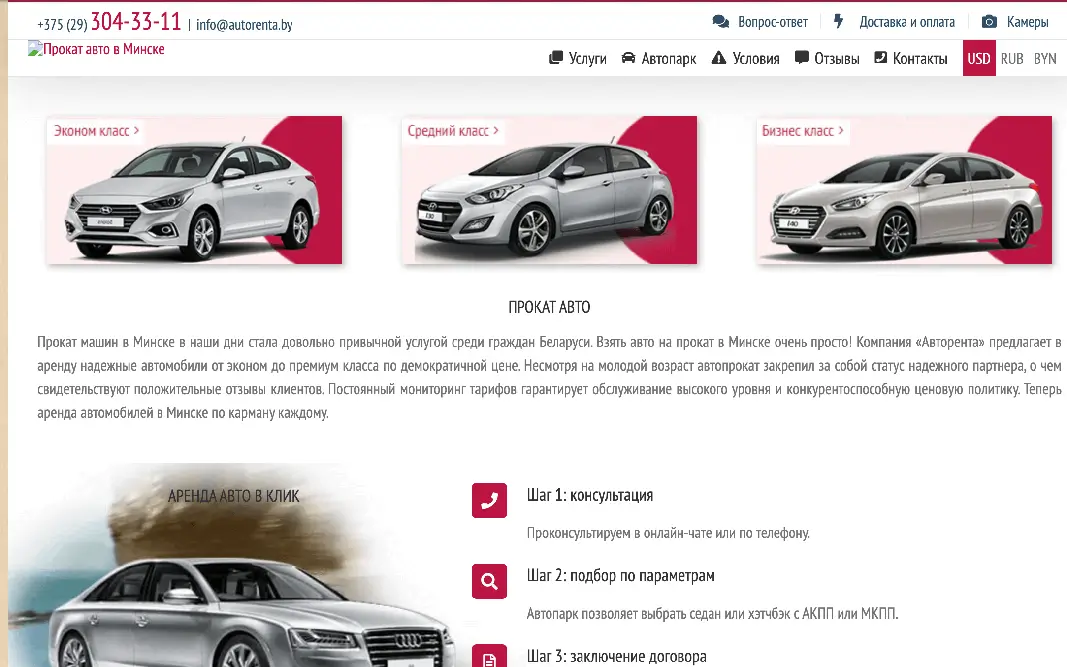The image size is (1067, 667).
Task: Click the camera icon next to Камеры
Action: point(989,22)
